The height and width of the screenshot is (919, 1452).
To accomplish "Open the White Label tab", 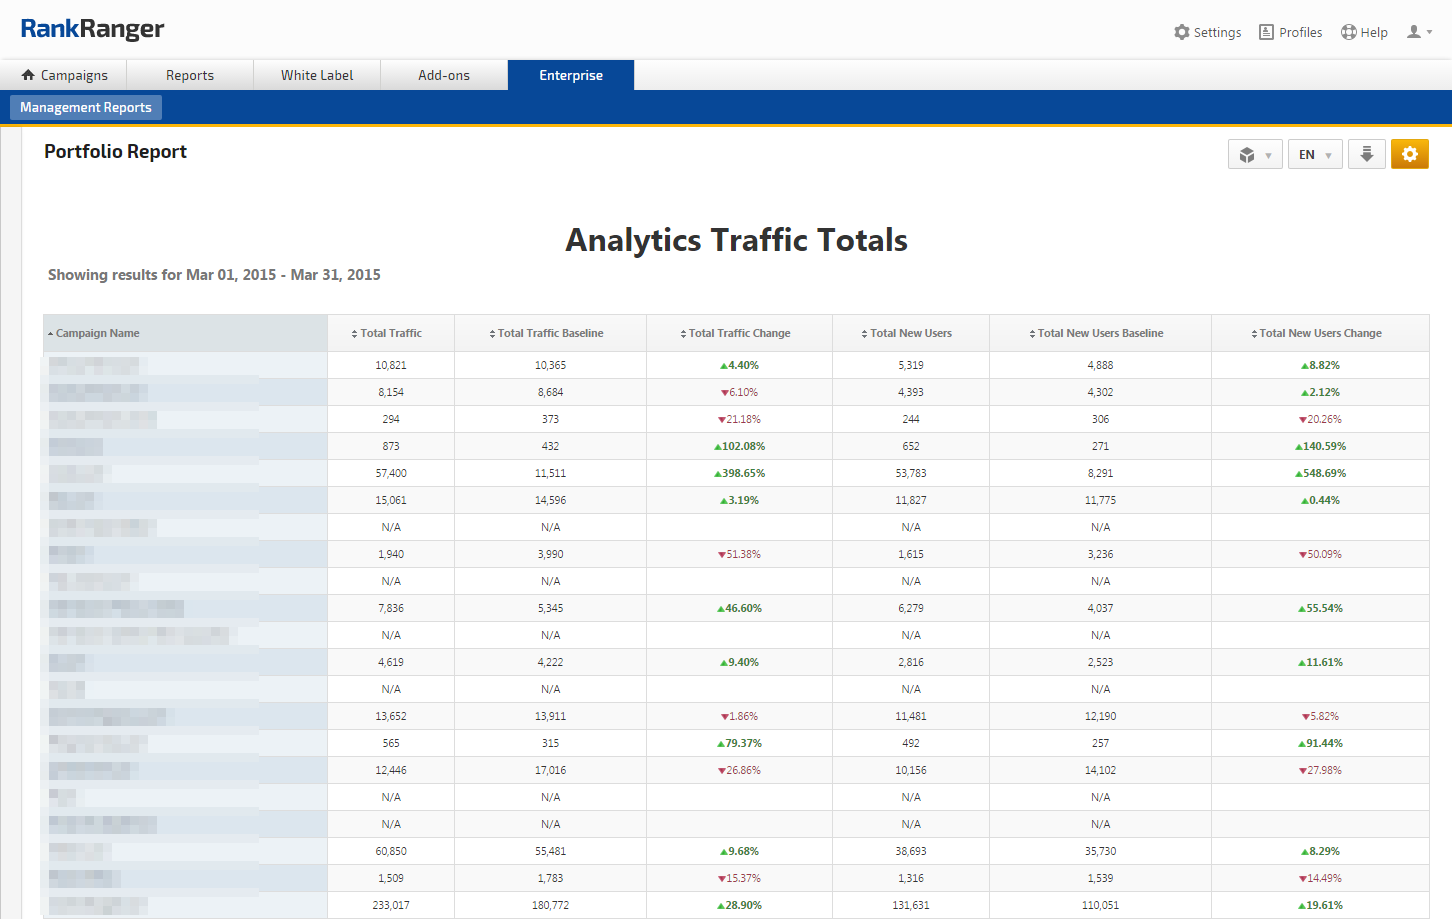I will point(317,75).
